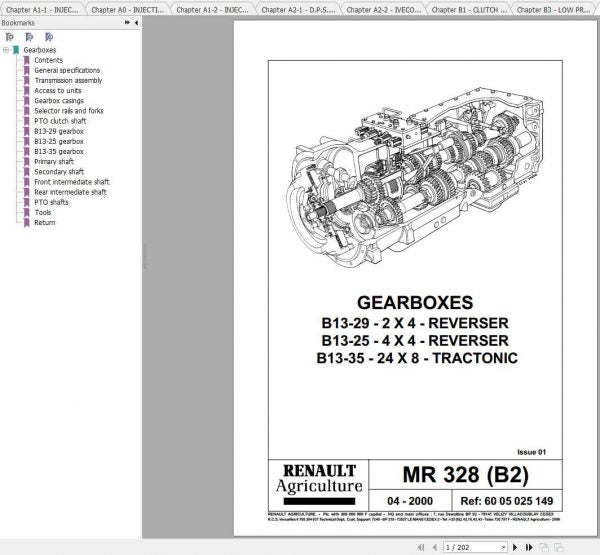This screenshot has height=555, width=600.
Task: Jump to the last page
Action: (529, 547)
